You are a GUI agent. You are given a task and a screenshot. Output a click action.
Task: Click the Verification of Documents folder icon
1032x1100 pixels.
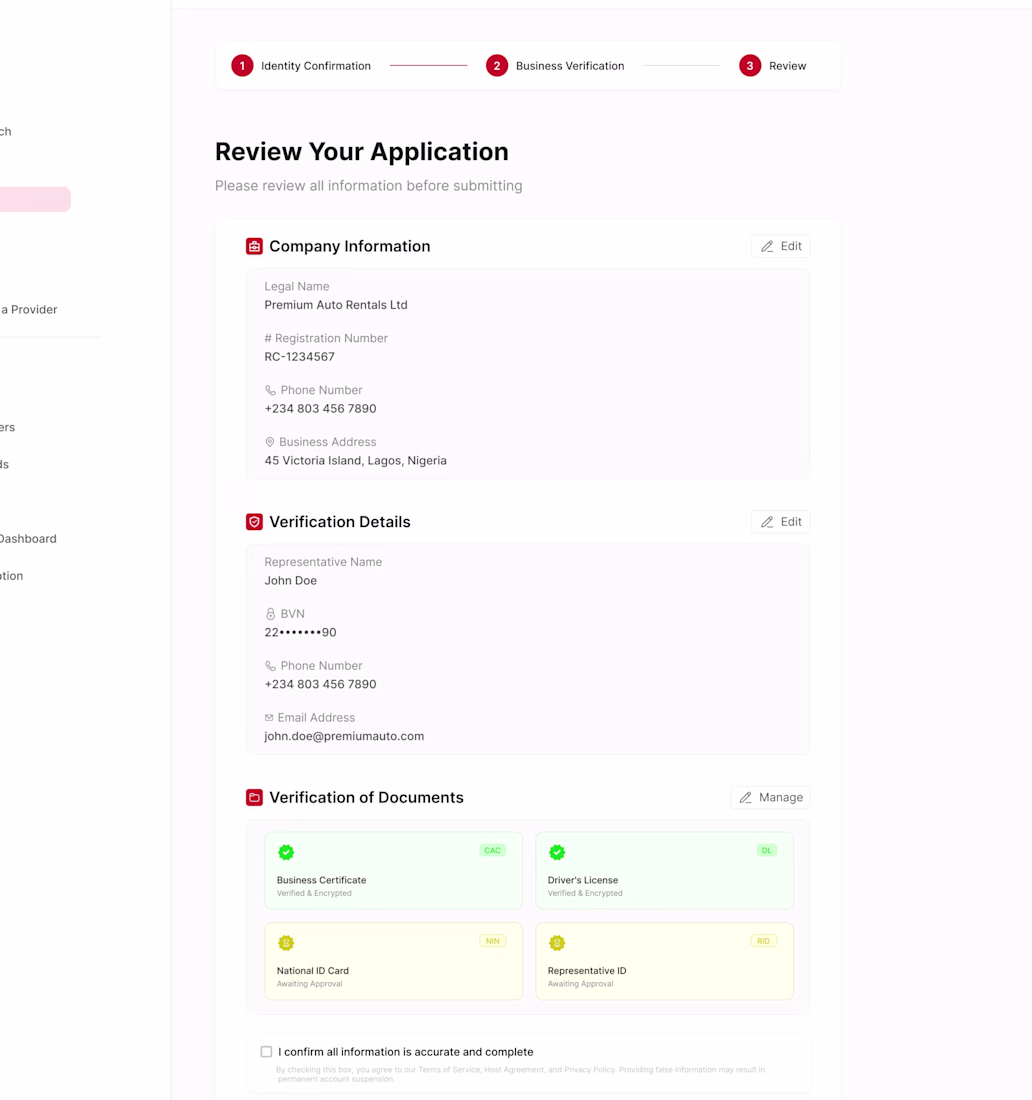(254, 798)
